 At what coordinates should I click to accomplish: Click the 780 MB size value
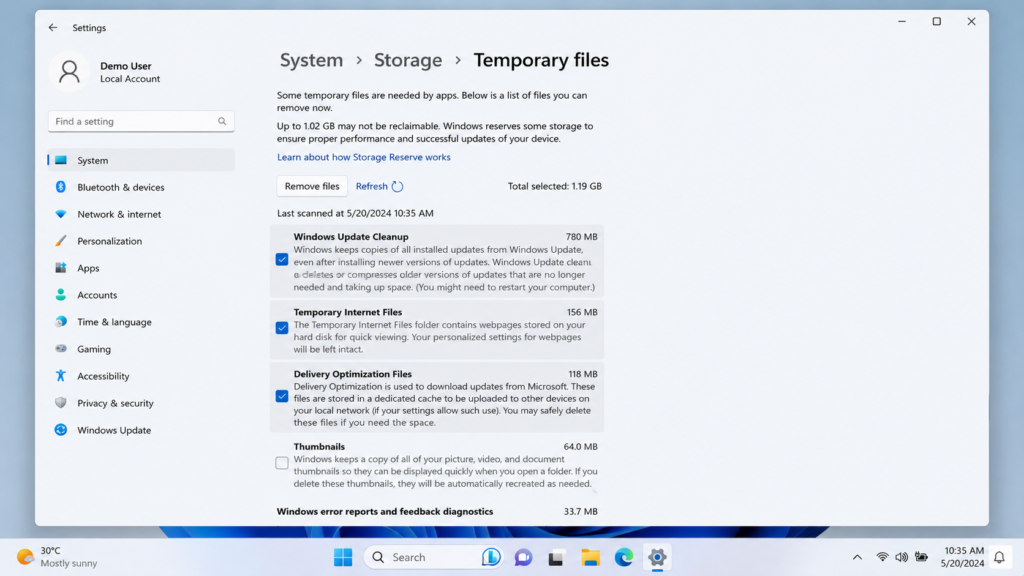[581, 236]
